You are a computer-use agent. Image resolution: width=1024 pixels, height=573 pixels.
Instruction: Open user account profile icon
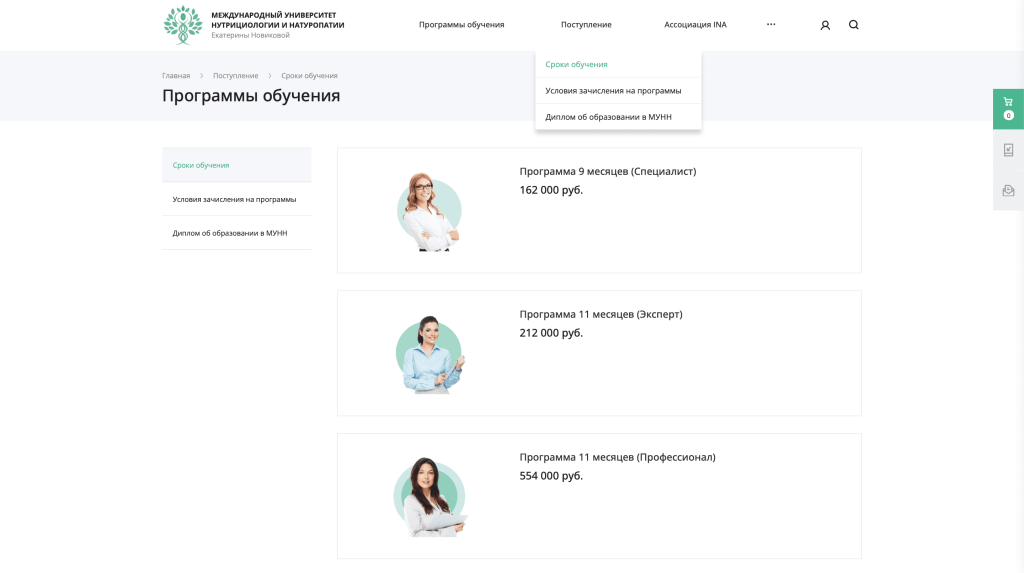pos(825,25)
